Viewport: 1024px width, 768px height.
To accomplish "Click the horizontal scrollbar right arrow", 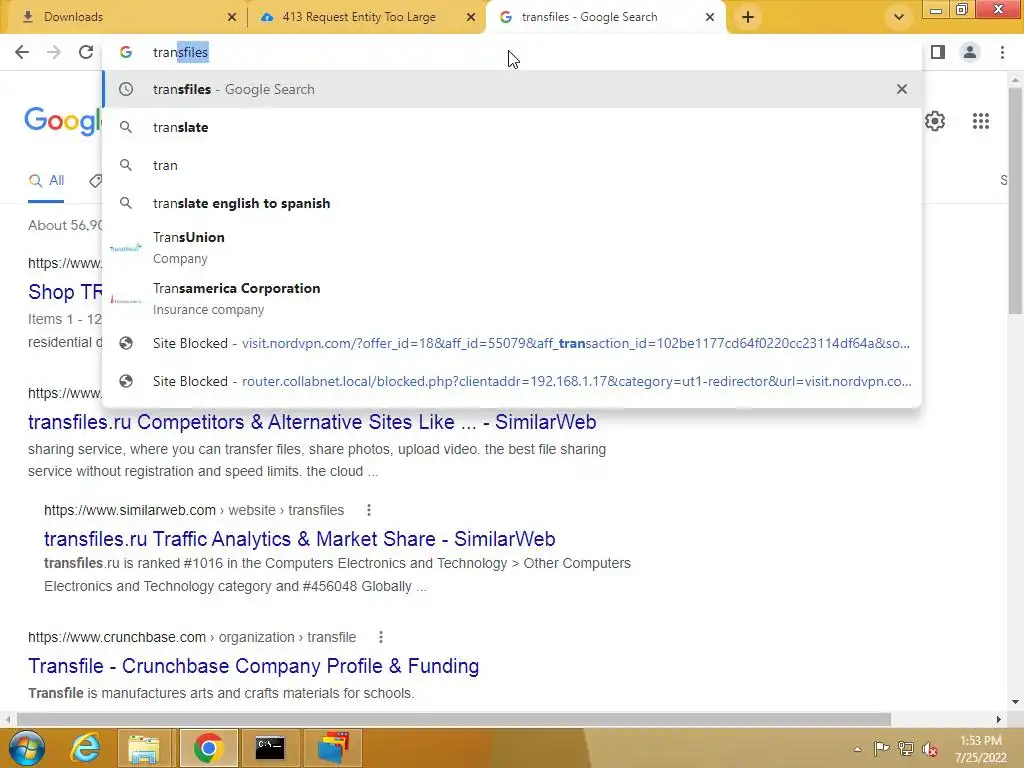I will point(999,720).
